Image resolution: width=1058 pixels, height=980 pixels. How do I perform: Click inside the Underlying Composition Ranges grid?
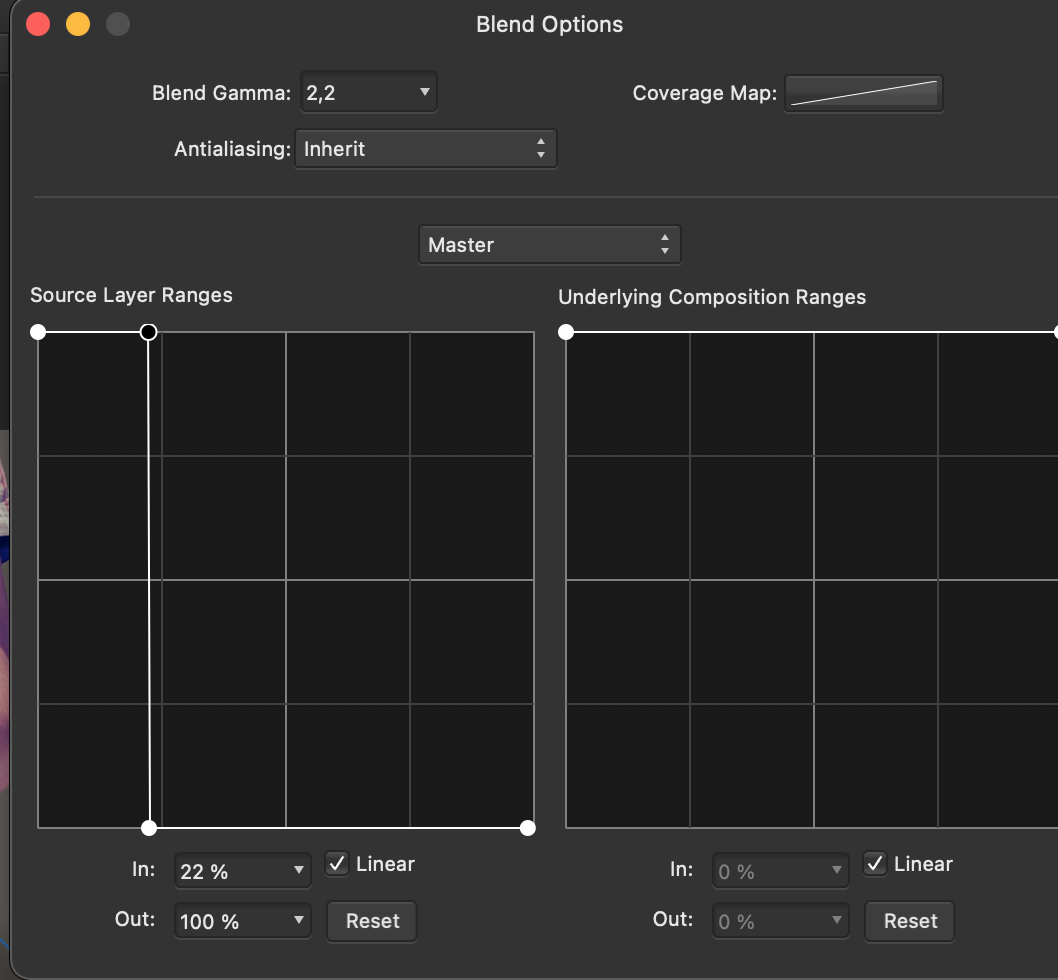[810, 580]
